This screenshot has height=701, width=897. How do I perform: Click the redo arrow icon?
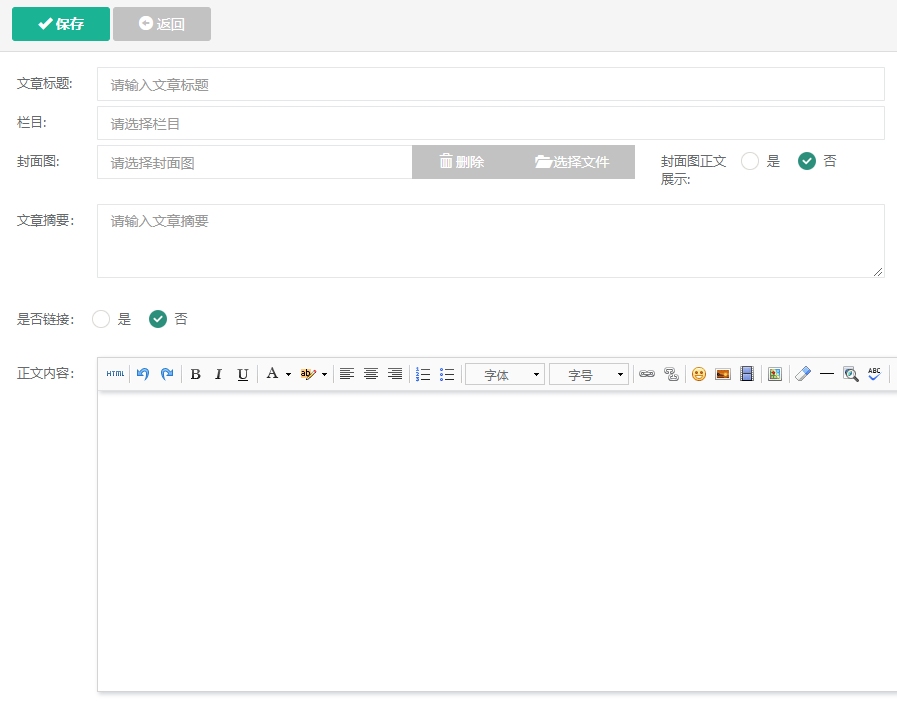click(x=167, y=374)
